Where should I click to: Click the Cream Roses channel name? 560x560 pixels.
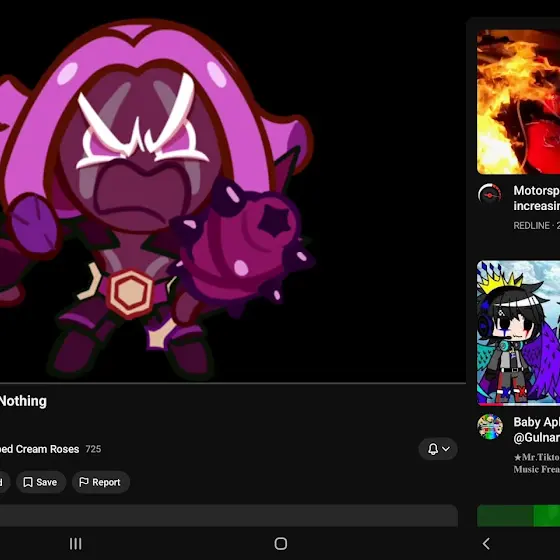[39, 449]
